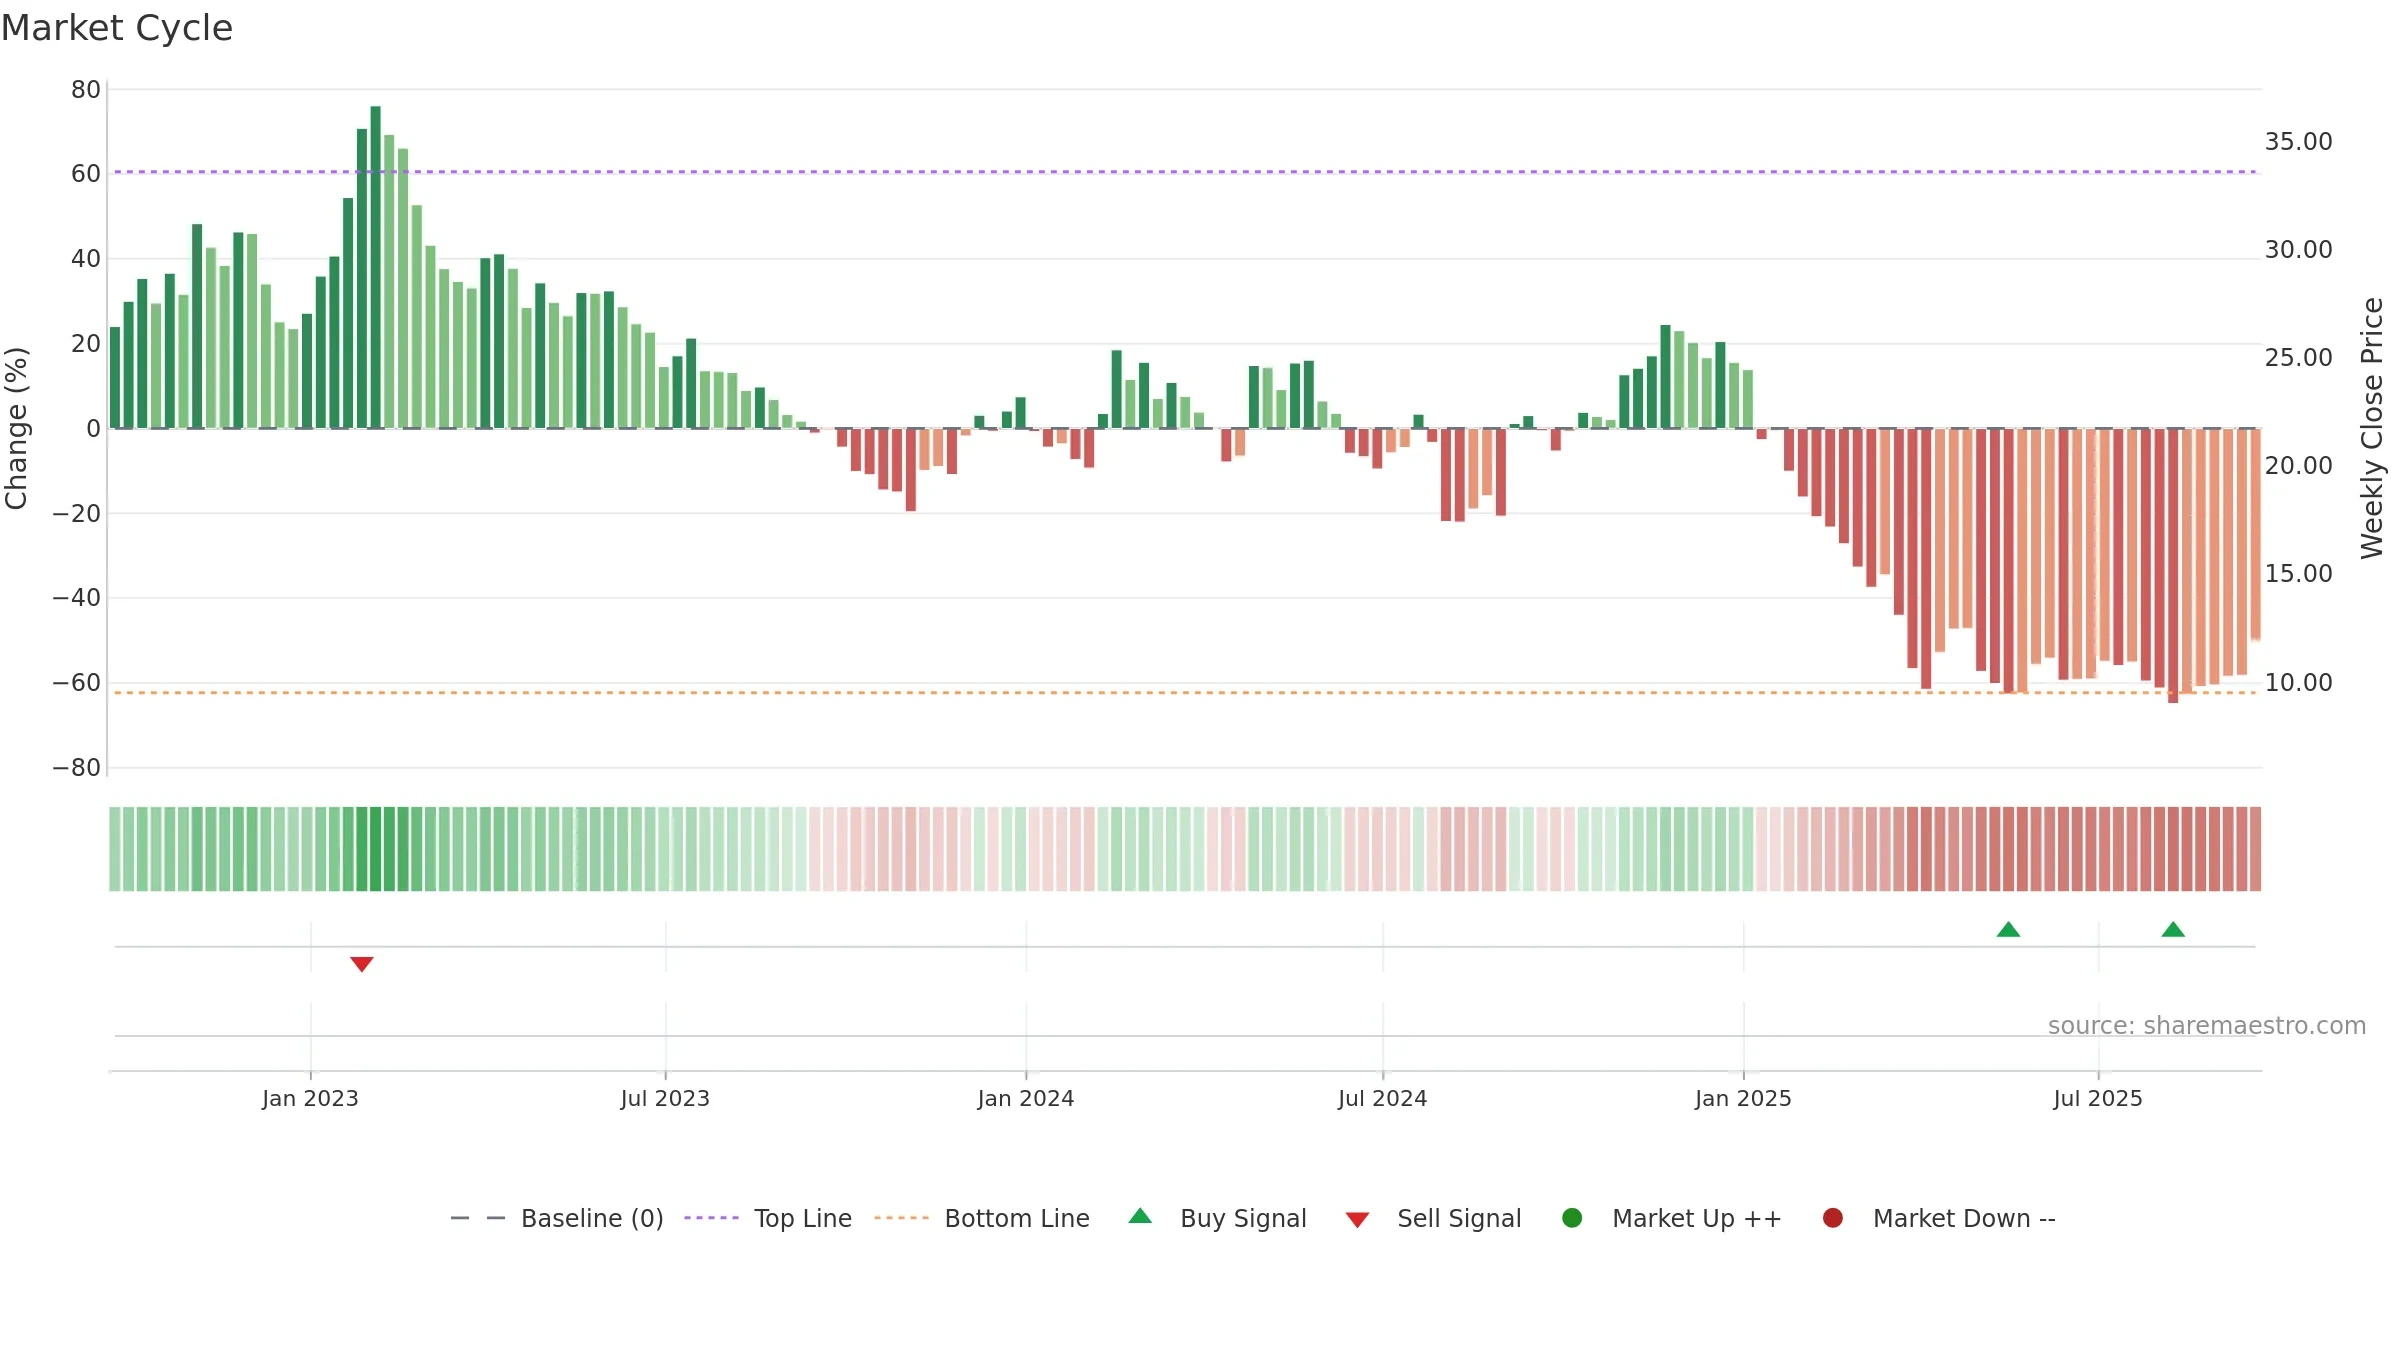This screenshot has height=1350, width=2400.
Task: Click the Buy Signal triangle after Jul 2025
Action: (2173, 929)
